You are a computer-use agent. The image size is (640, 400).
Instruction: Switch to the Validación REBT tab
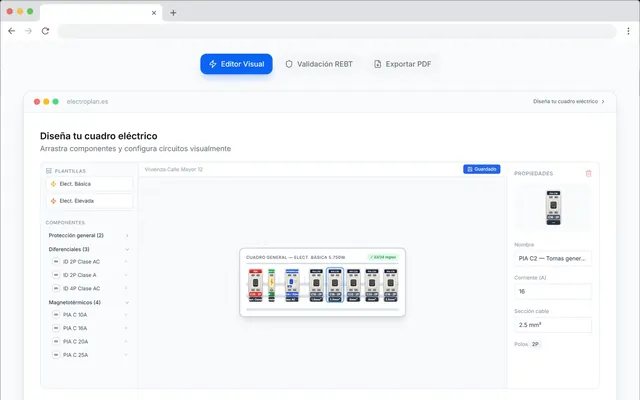tap(319, 64)
